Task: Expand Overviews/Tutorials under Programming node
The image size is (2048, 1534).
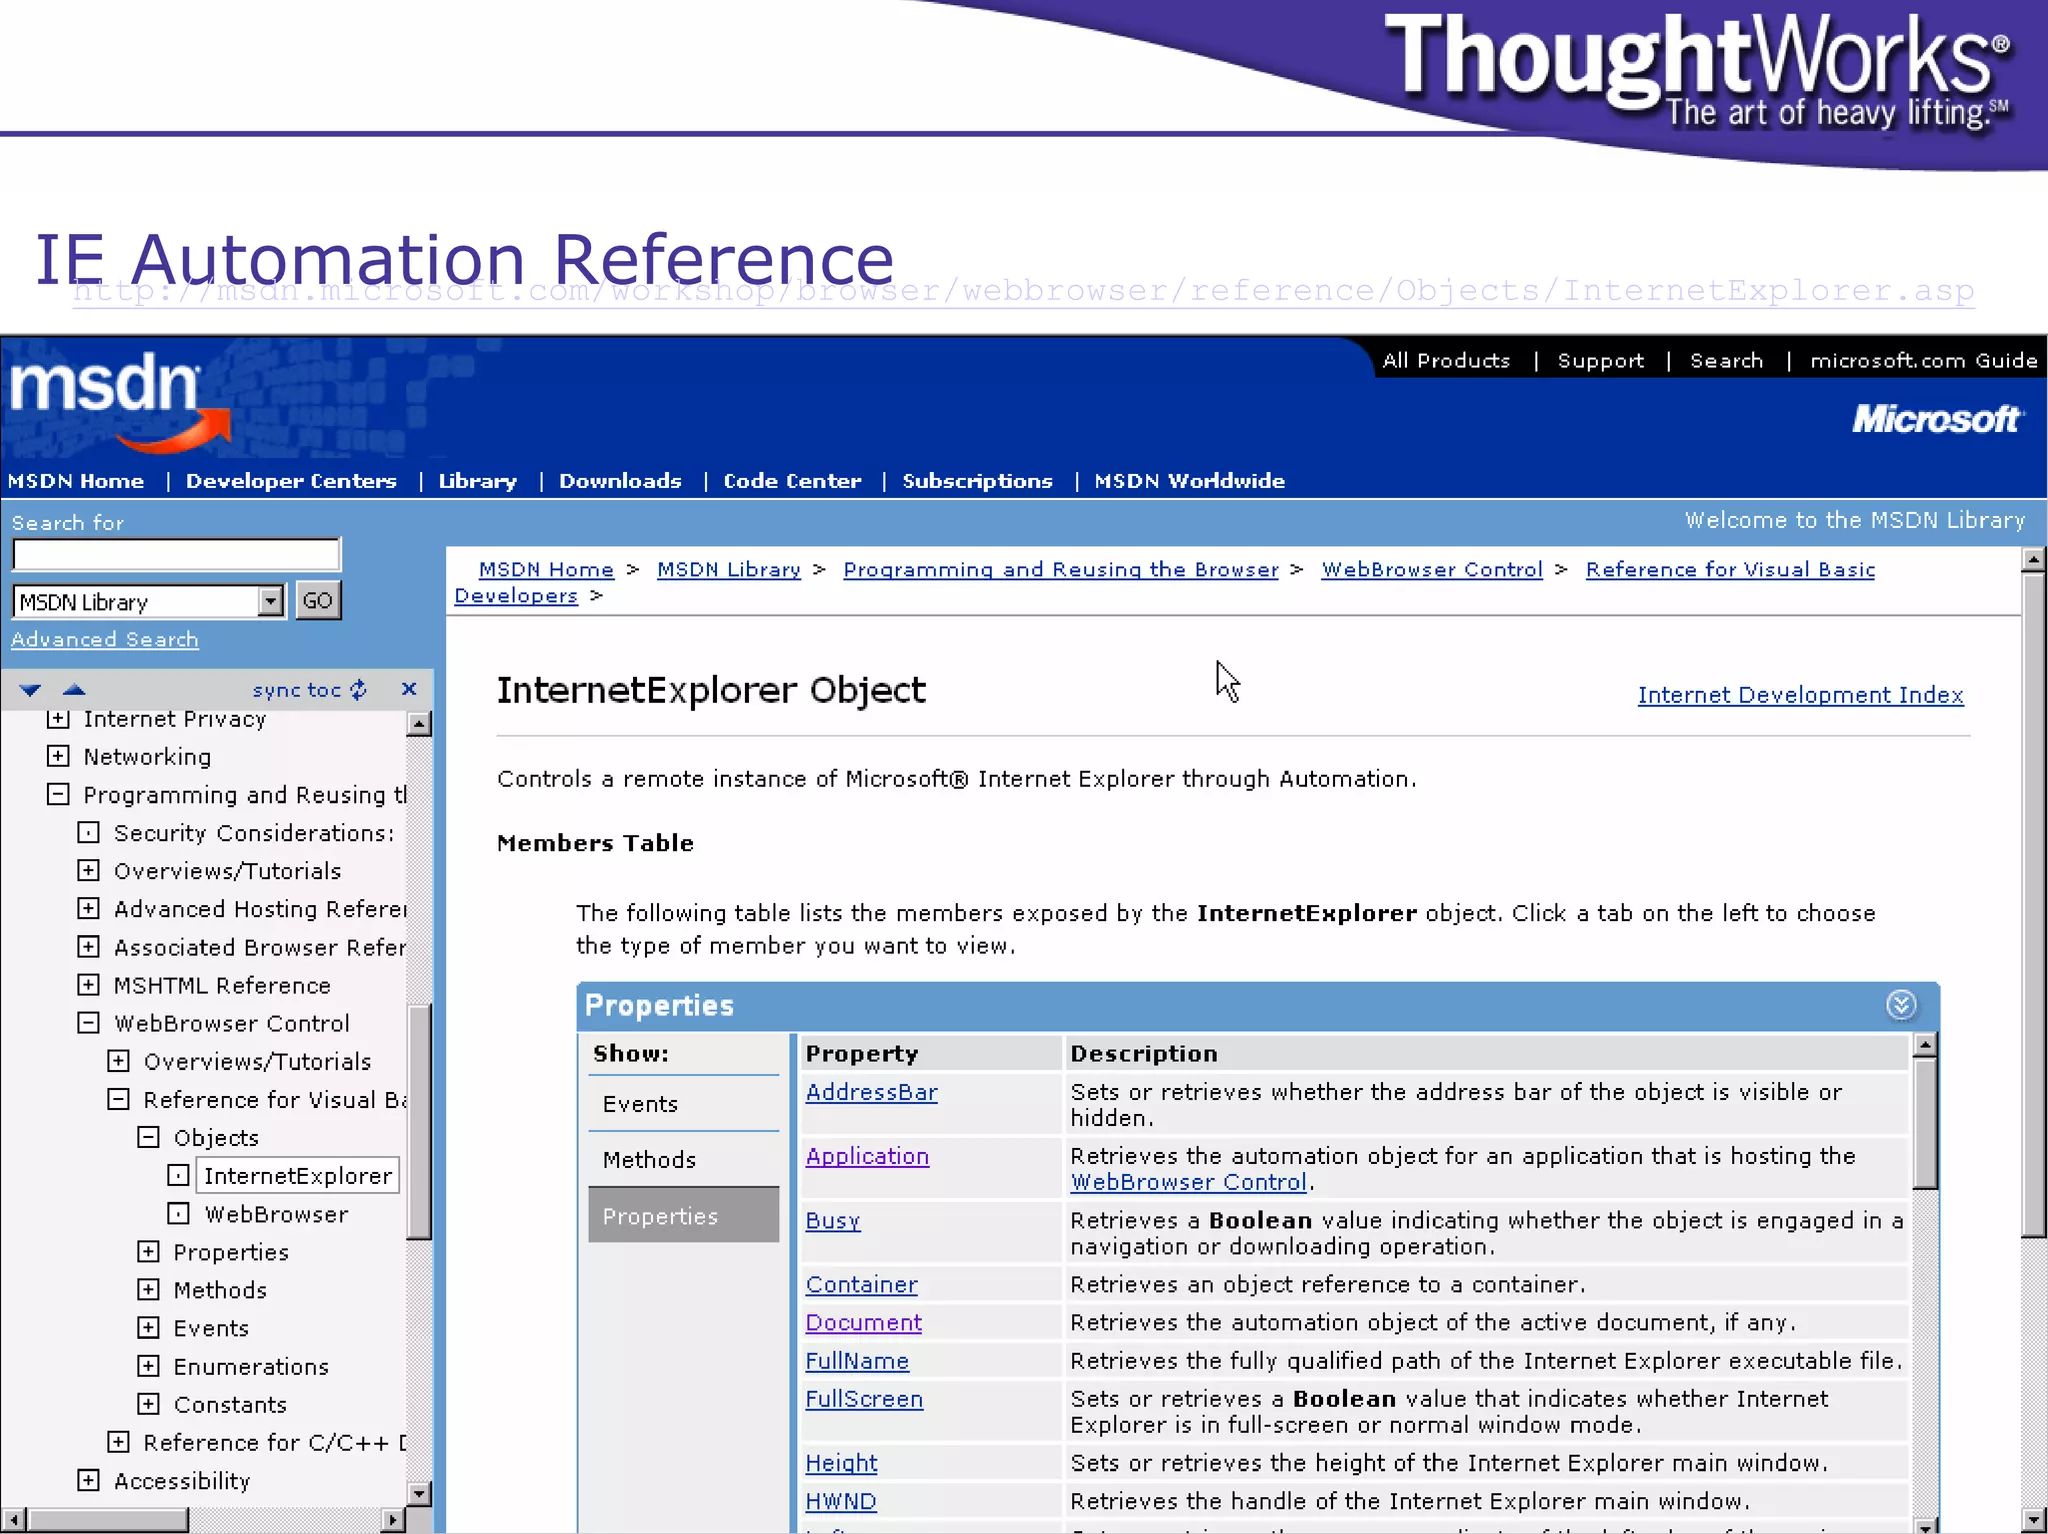Action: pyautogui.click(x=88, y=870)
